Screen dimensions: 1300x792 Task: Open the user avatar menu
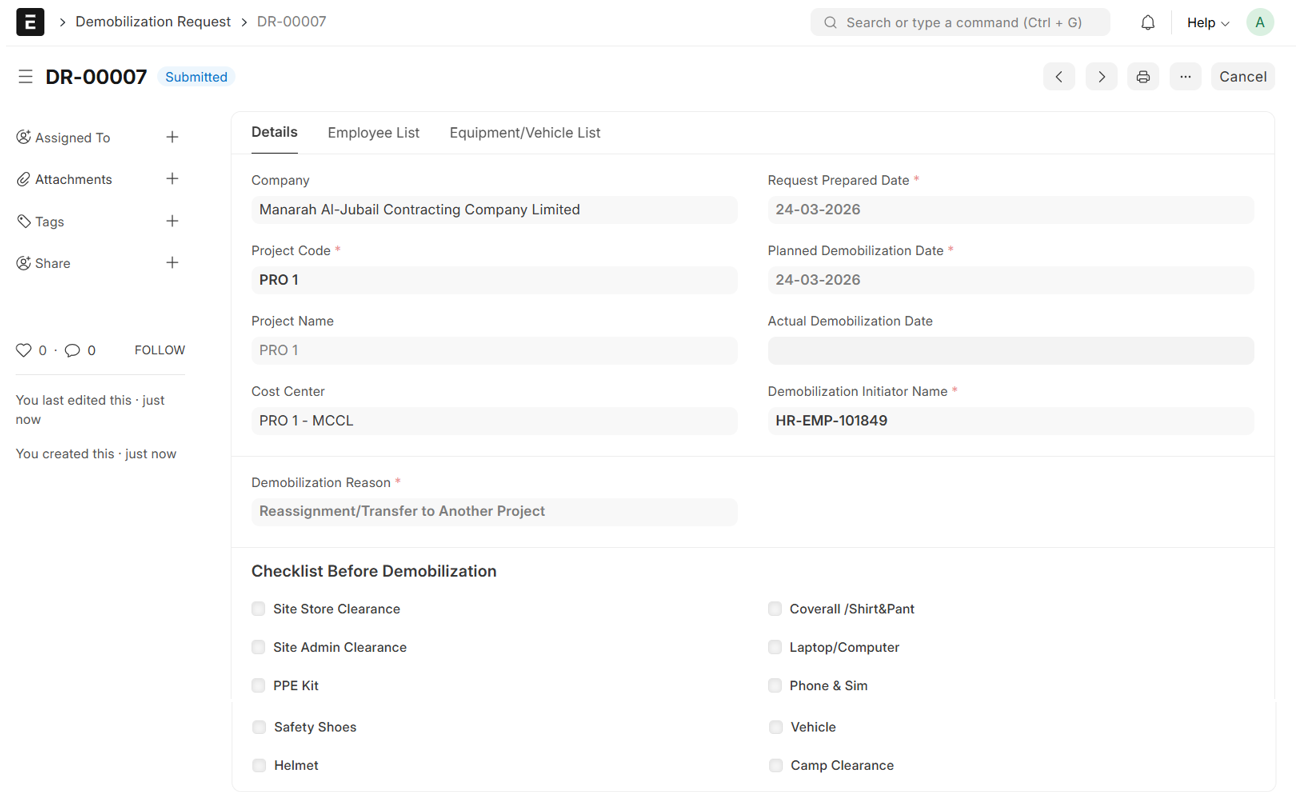coord(1259,22)
